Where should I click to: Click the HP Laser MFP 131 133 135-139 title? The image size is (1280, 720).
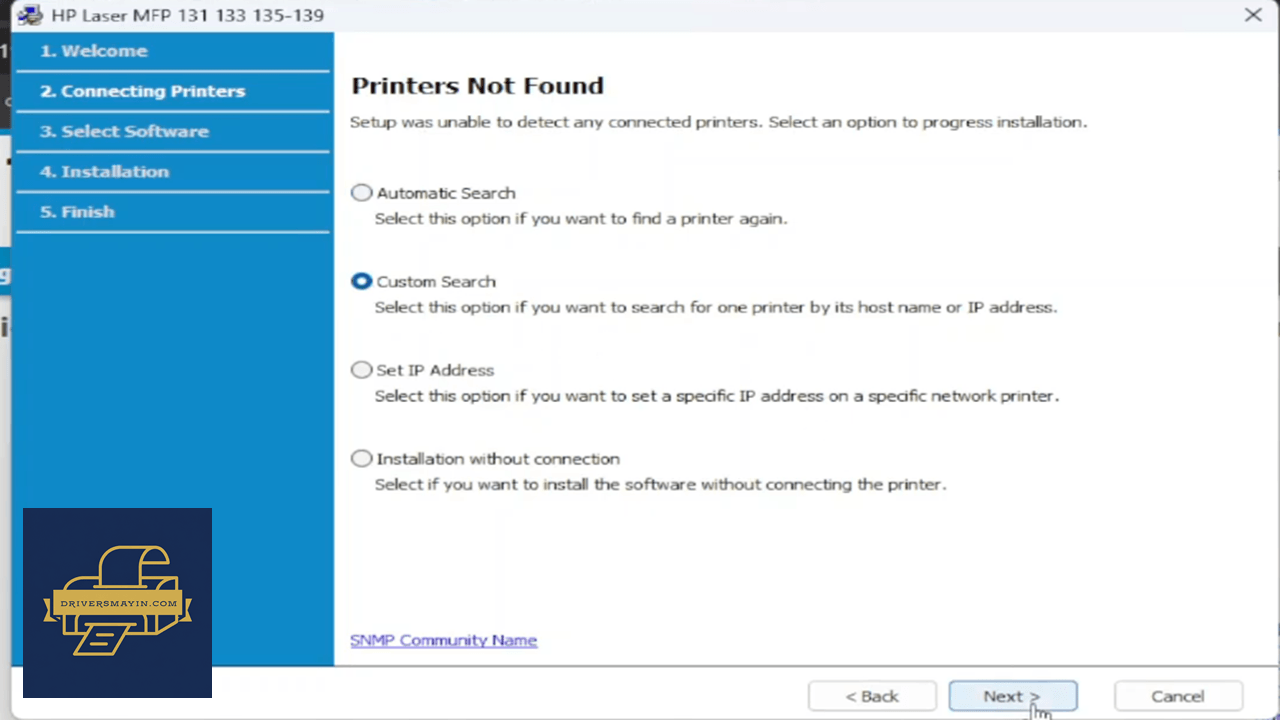(x=187, y=16)
